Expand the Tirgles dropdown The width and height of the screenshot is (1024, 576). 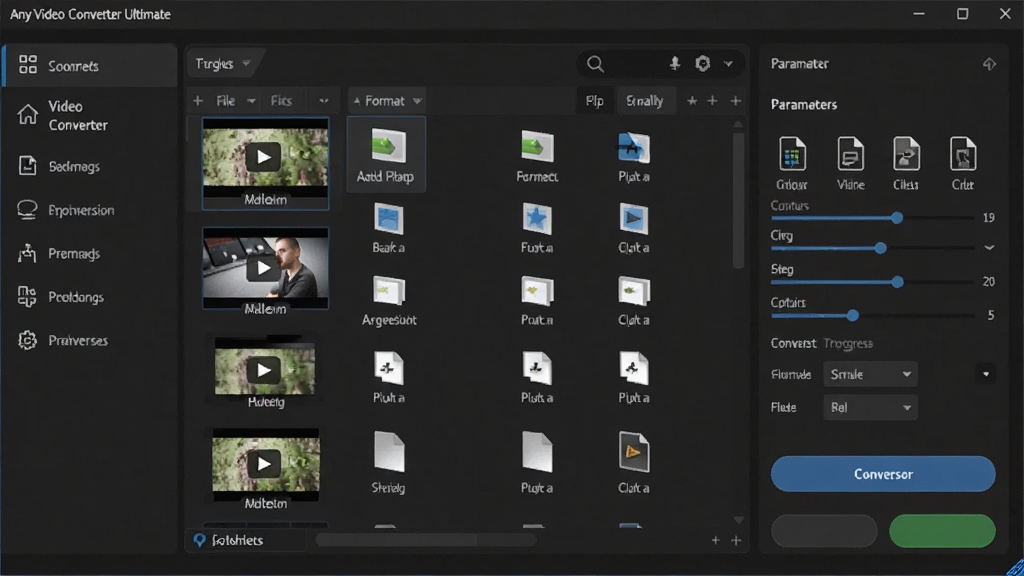222,63
